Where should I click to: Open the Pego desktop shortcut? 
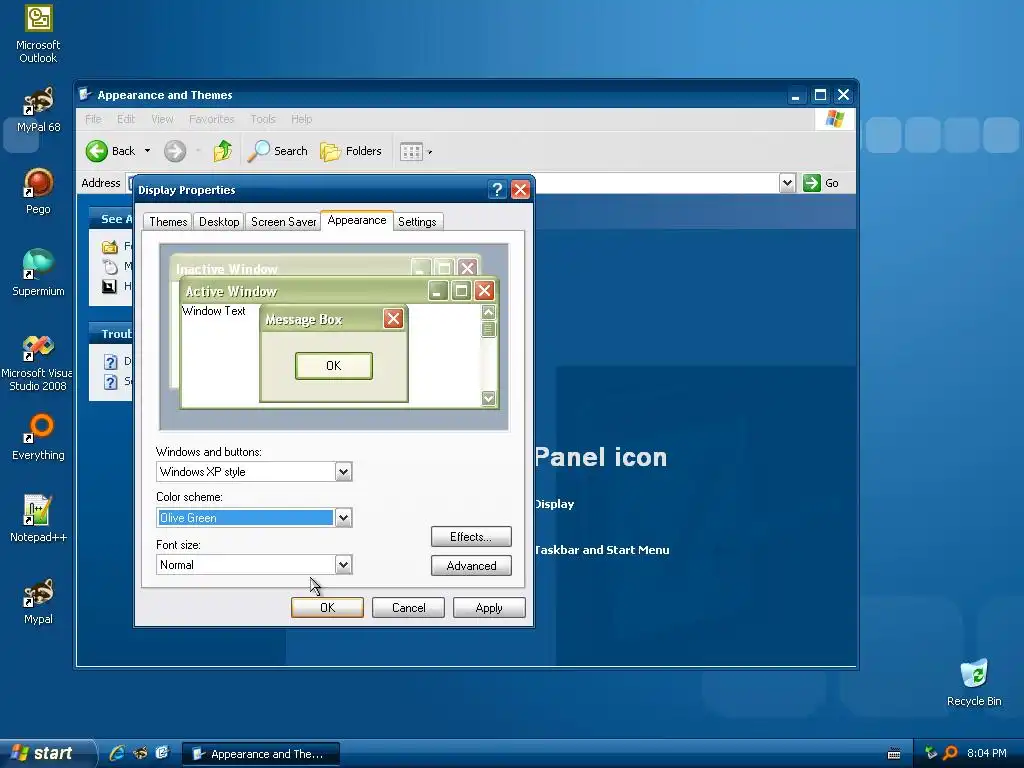tap(38, 192)
